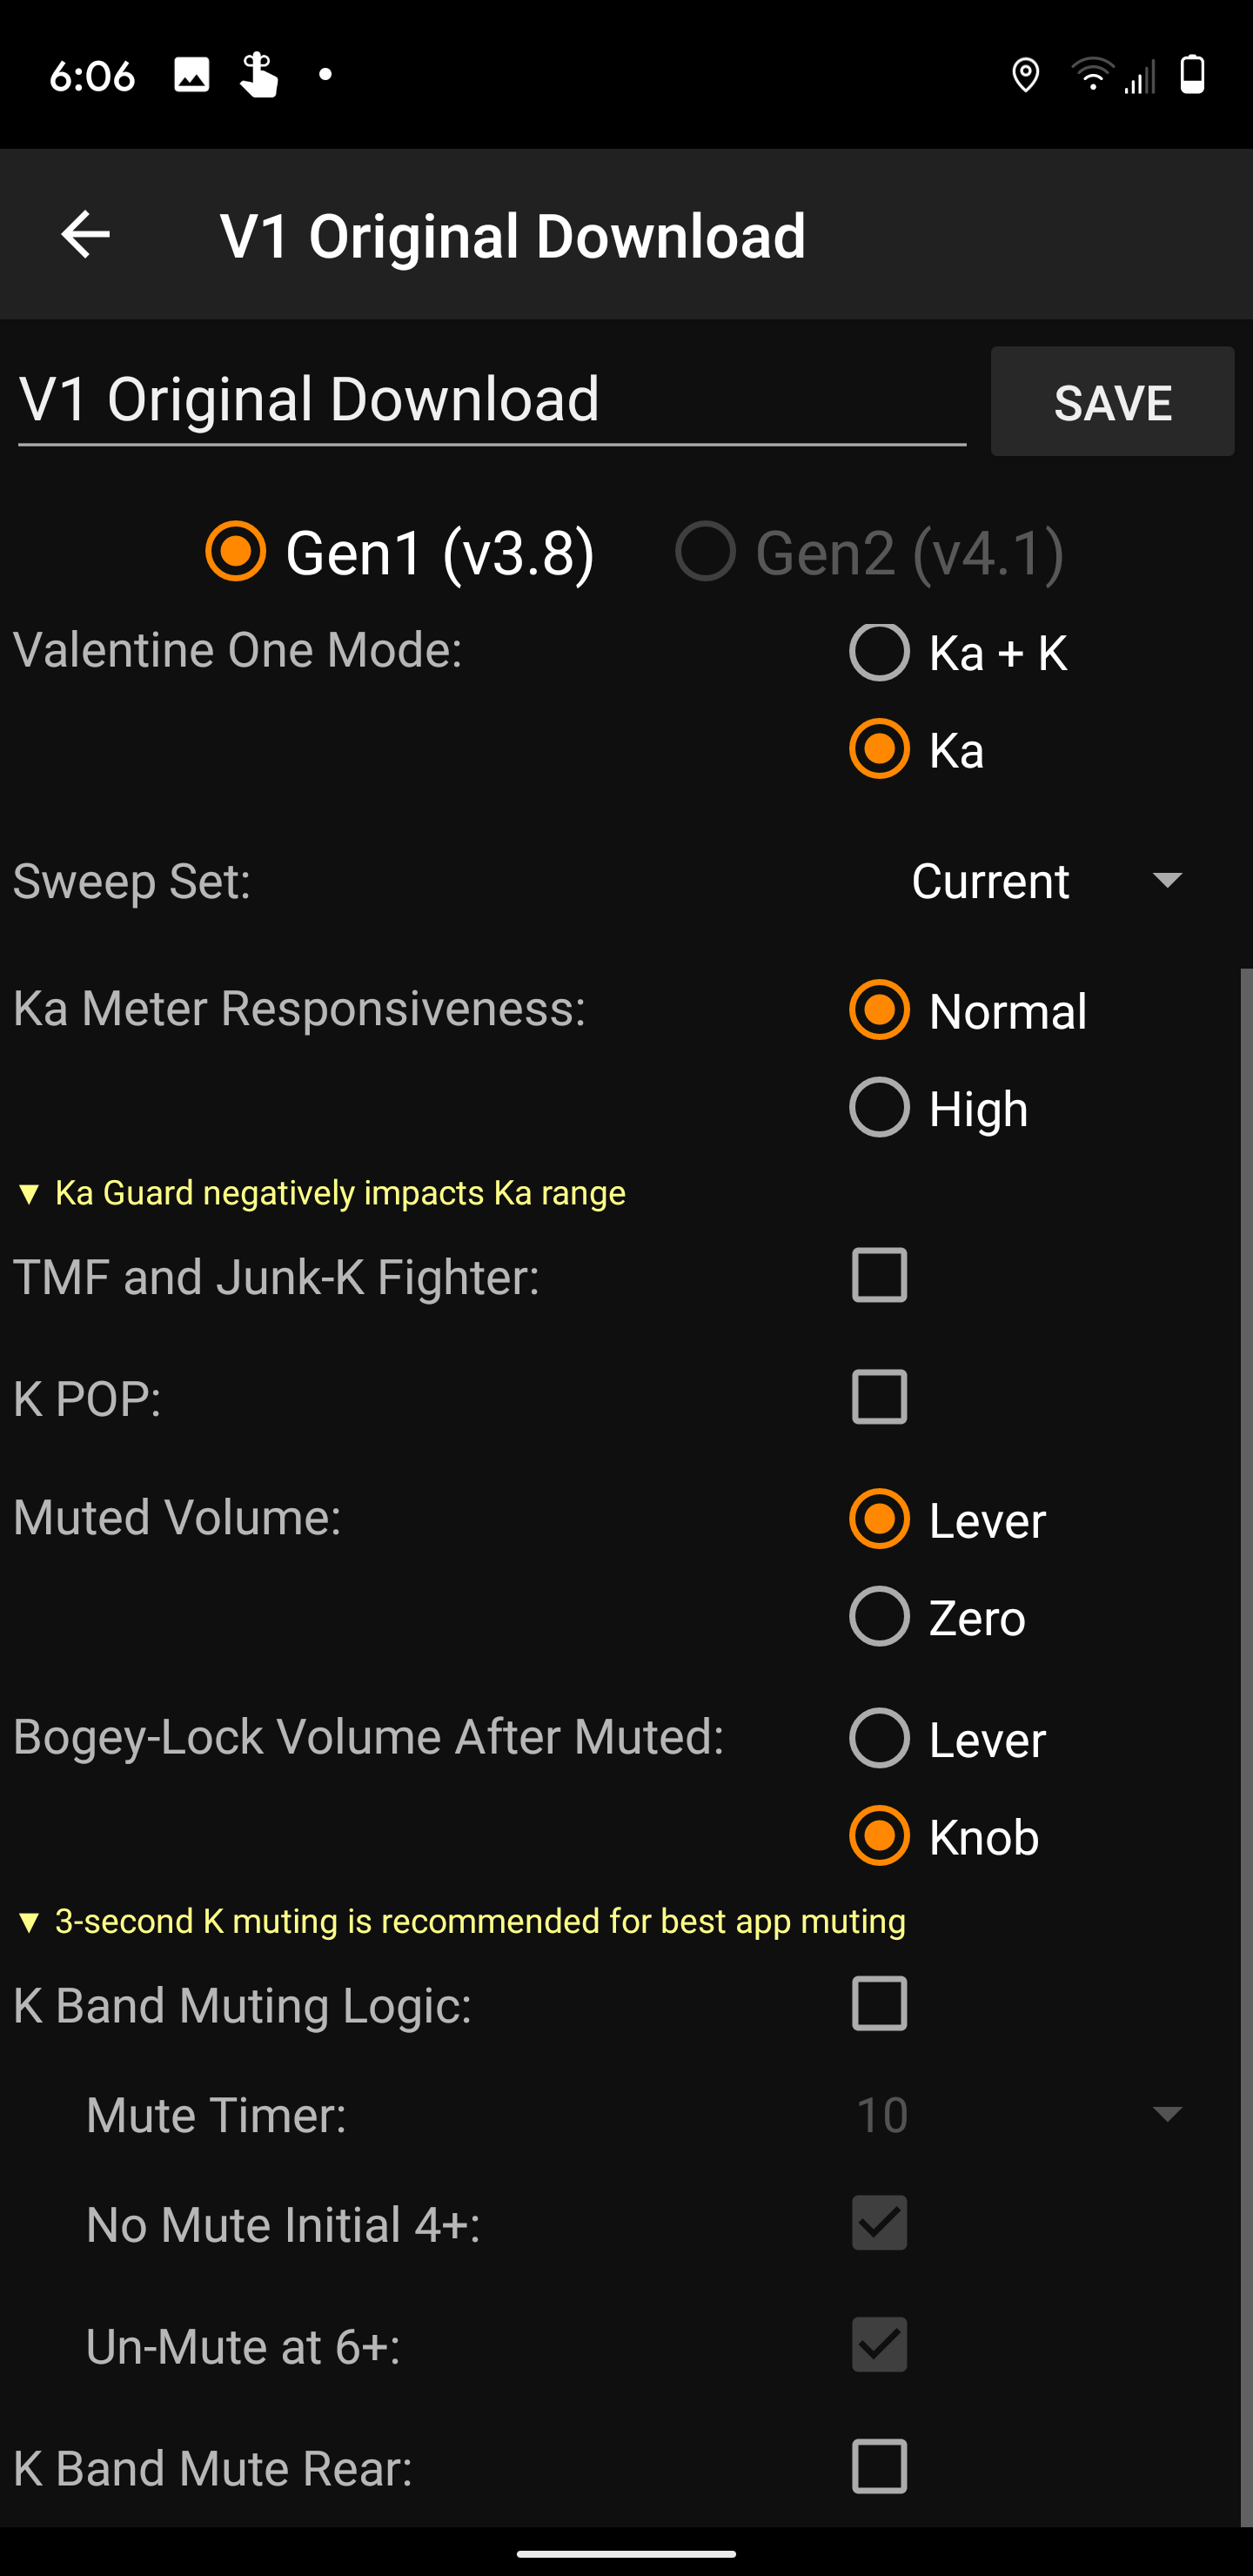1253x2576 pixels.
Task: Edit the profile name text field
Action: [490, 400]
